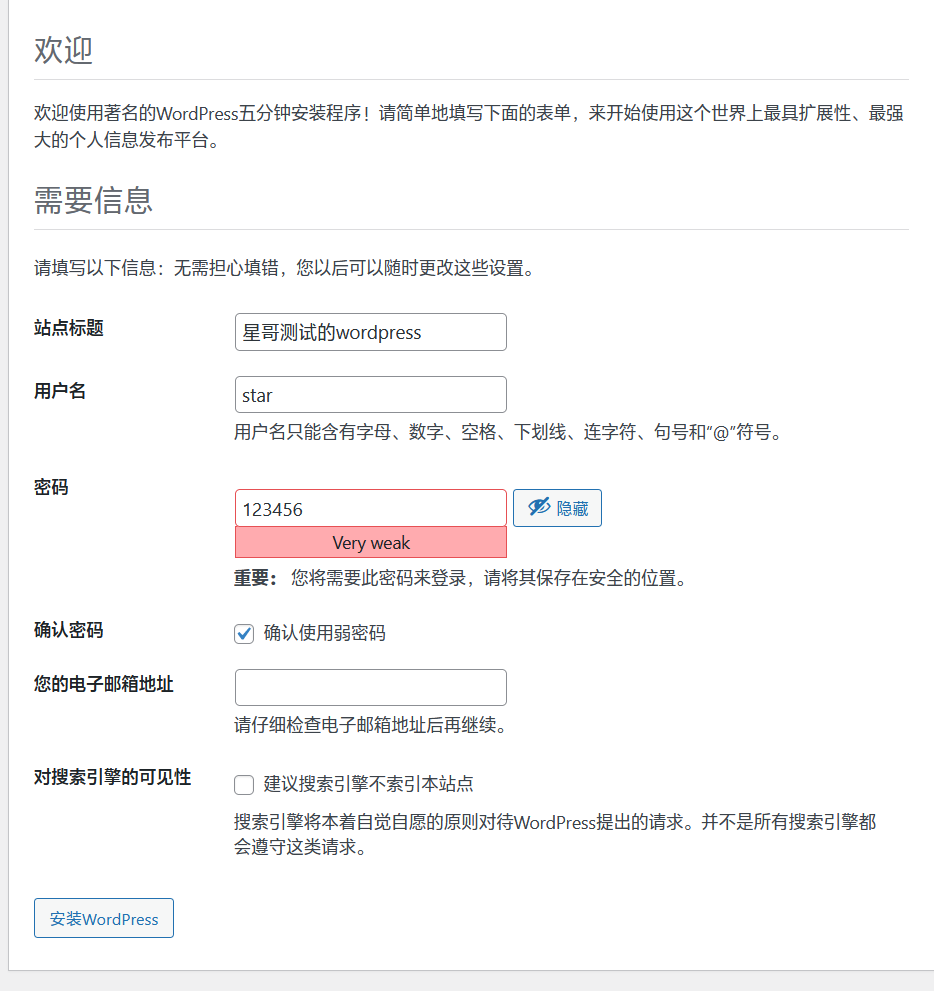This screenshot has height=991, width=934.
Task: Click the 安装WordPress button
Action: pos(104,918)
